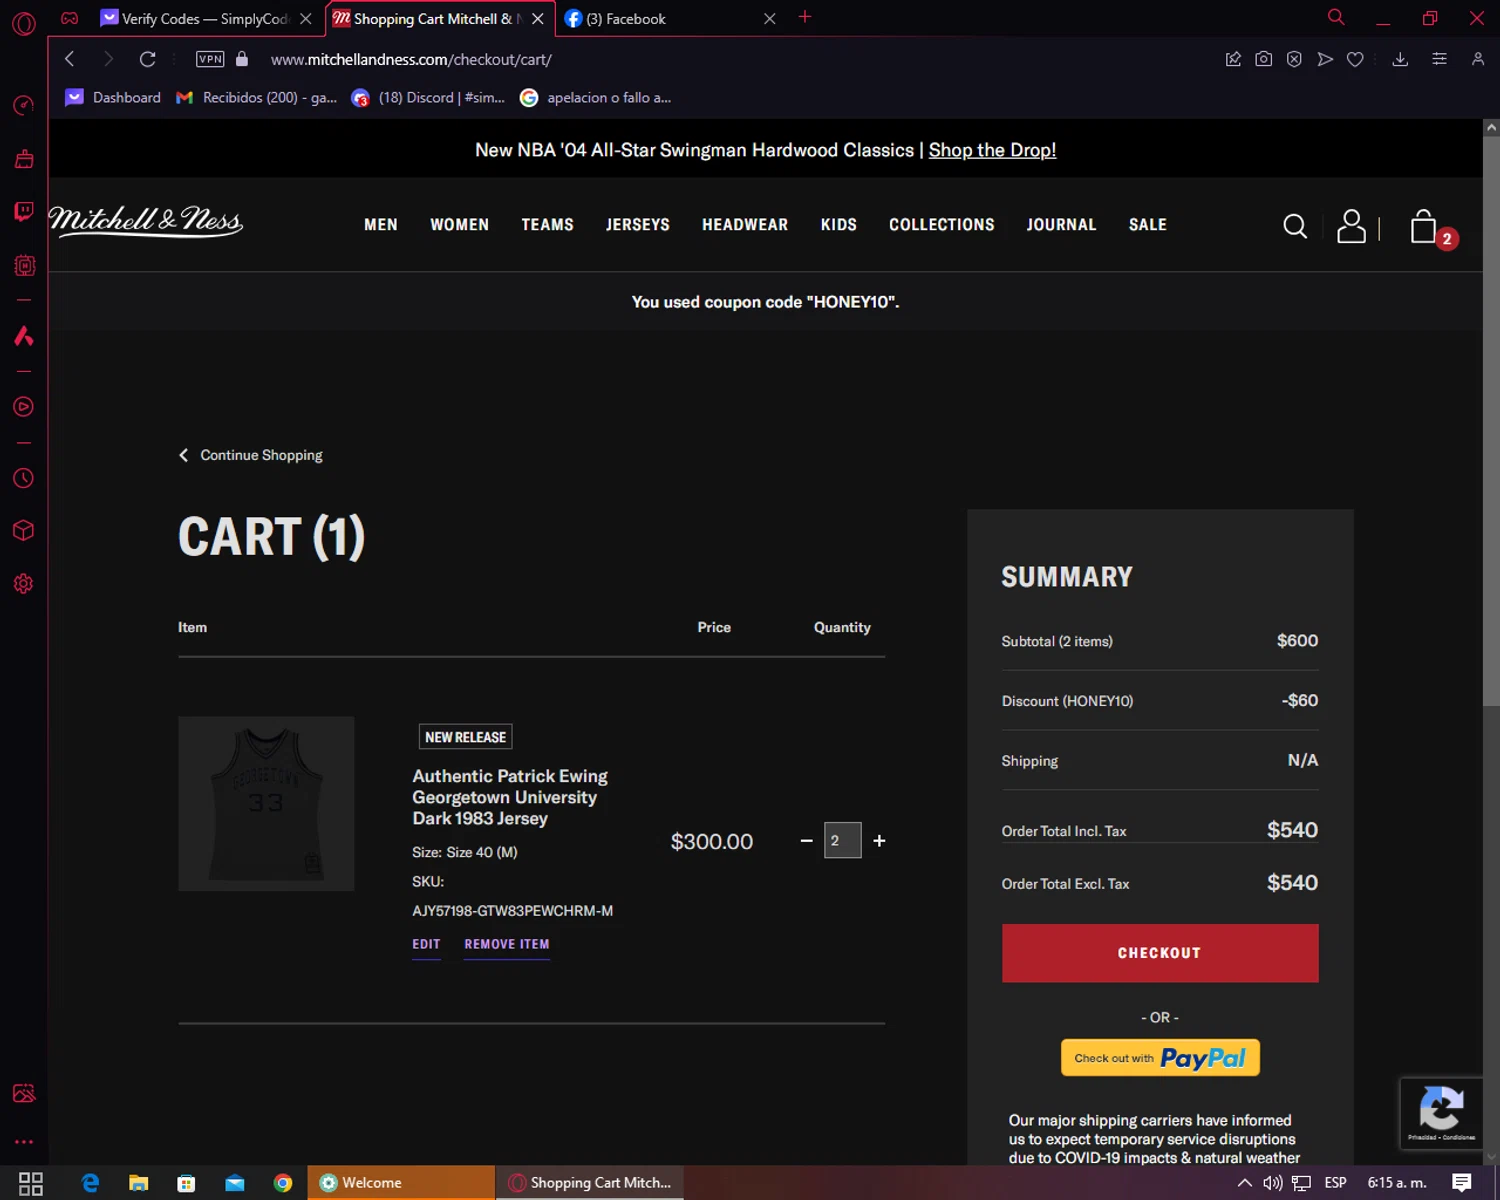Click the Mitchell & Ness logo

click(146, 221)
